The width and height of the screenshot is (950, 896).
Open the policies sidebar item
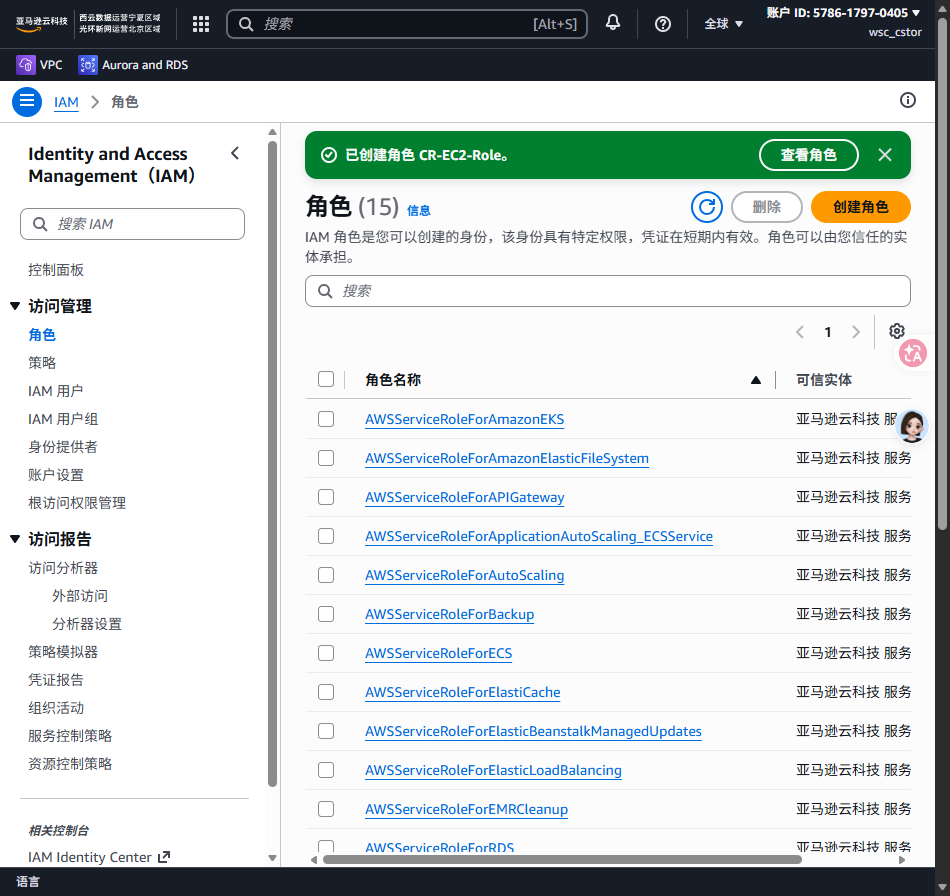tap(42, 362)
